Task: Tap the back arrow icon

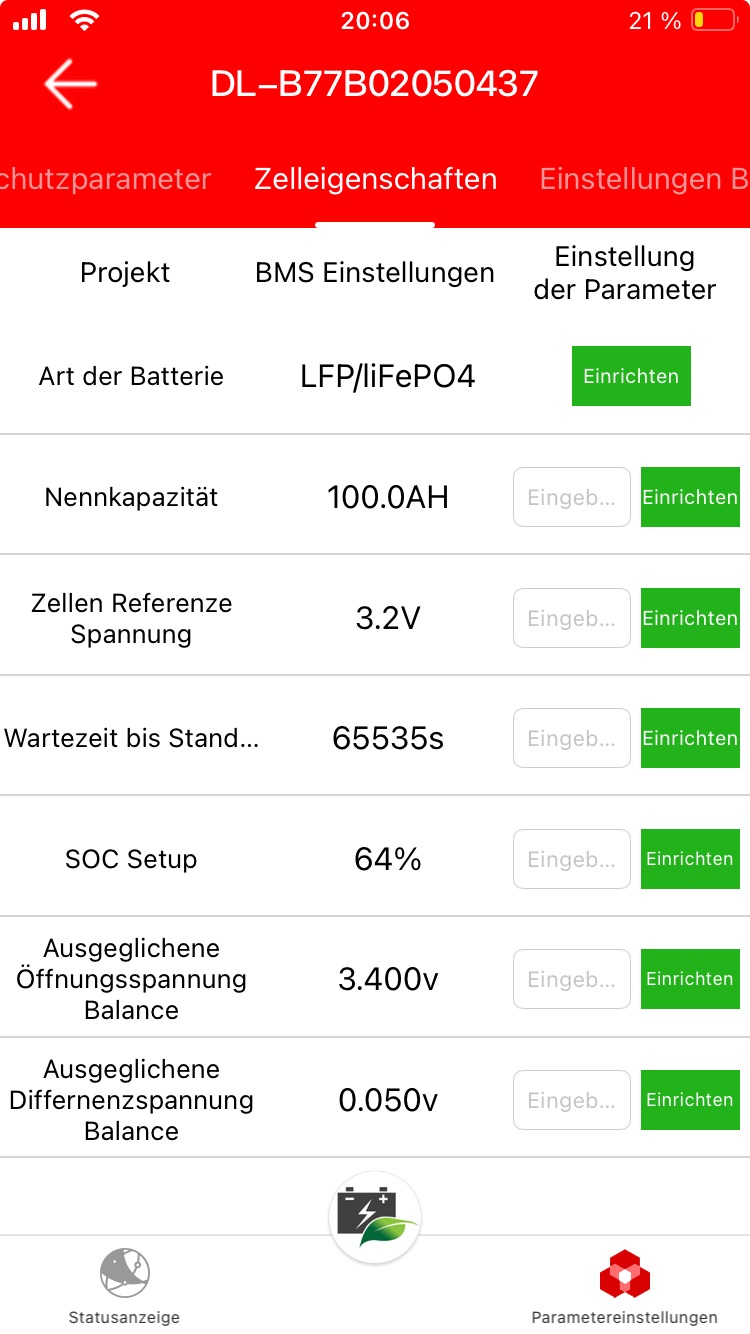Action: tap(70, 84)
